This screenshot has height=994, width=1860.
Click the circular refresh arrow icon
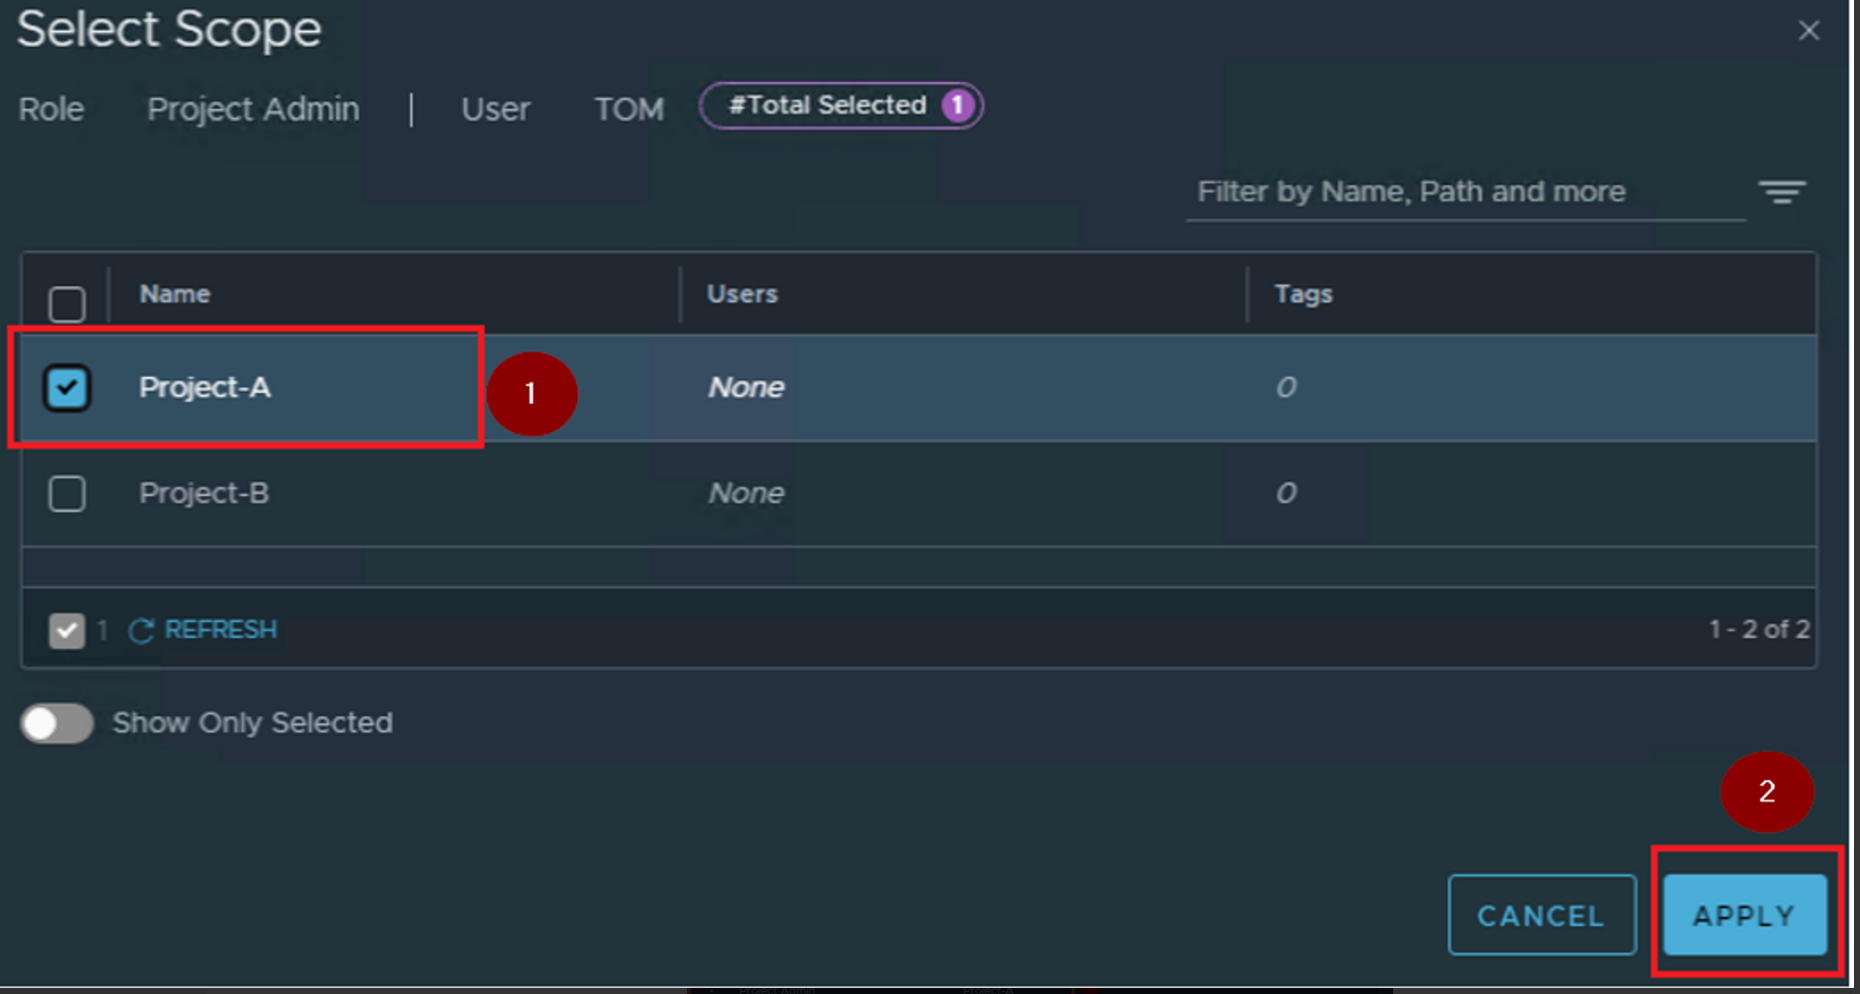[141, 630]
